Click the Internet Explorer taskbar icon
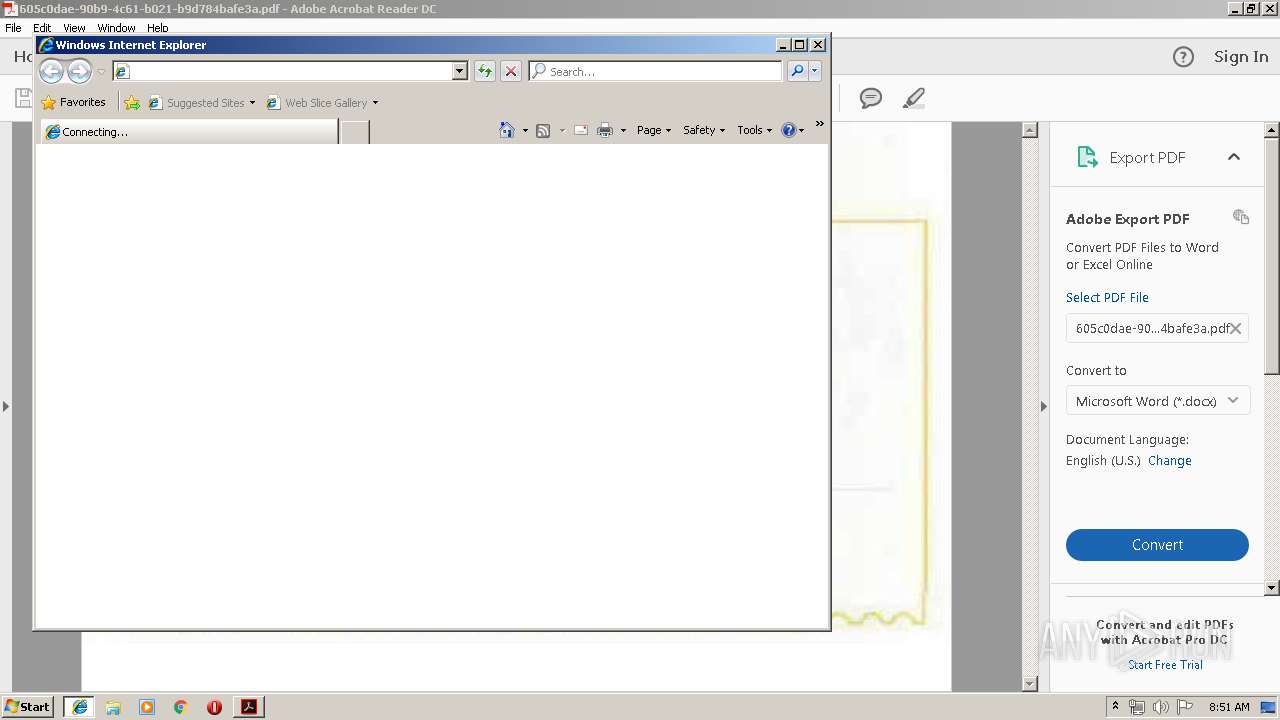This screenshot has width=1280, height=720. pyautogui.click(x=80, y=707)
